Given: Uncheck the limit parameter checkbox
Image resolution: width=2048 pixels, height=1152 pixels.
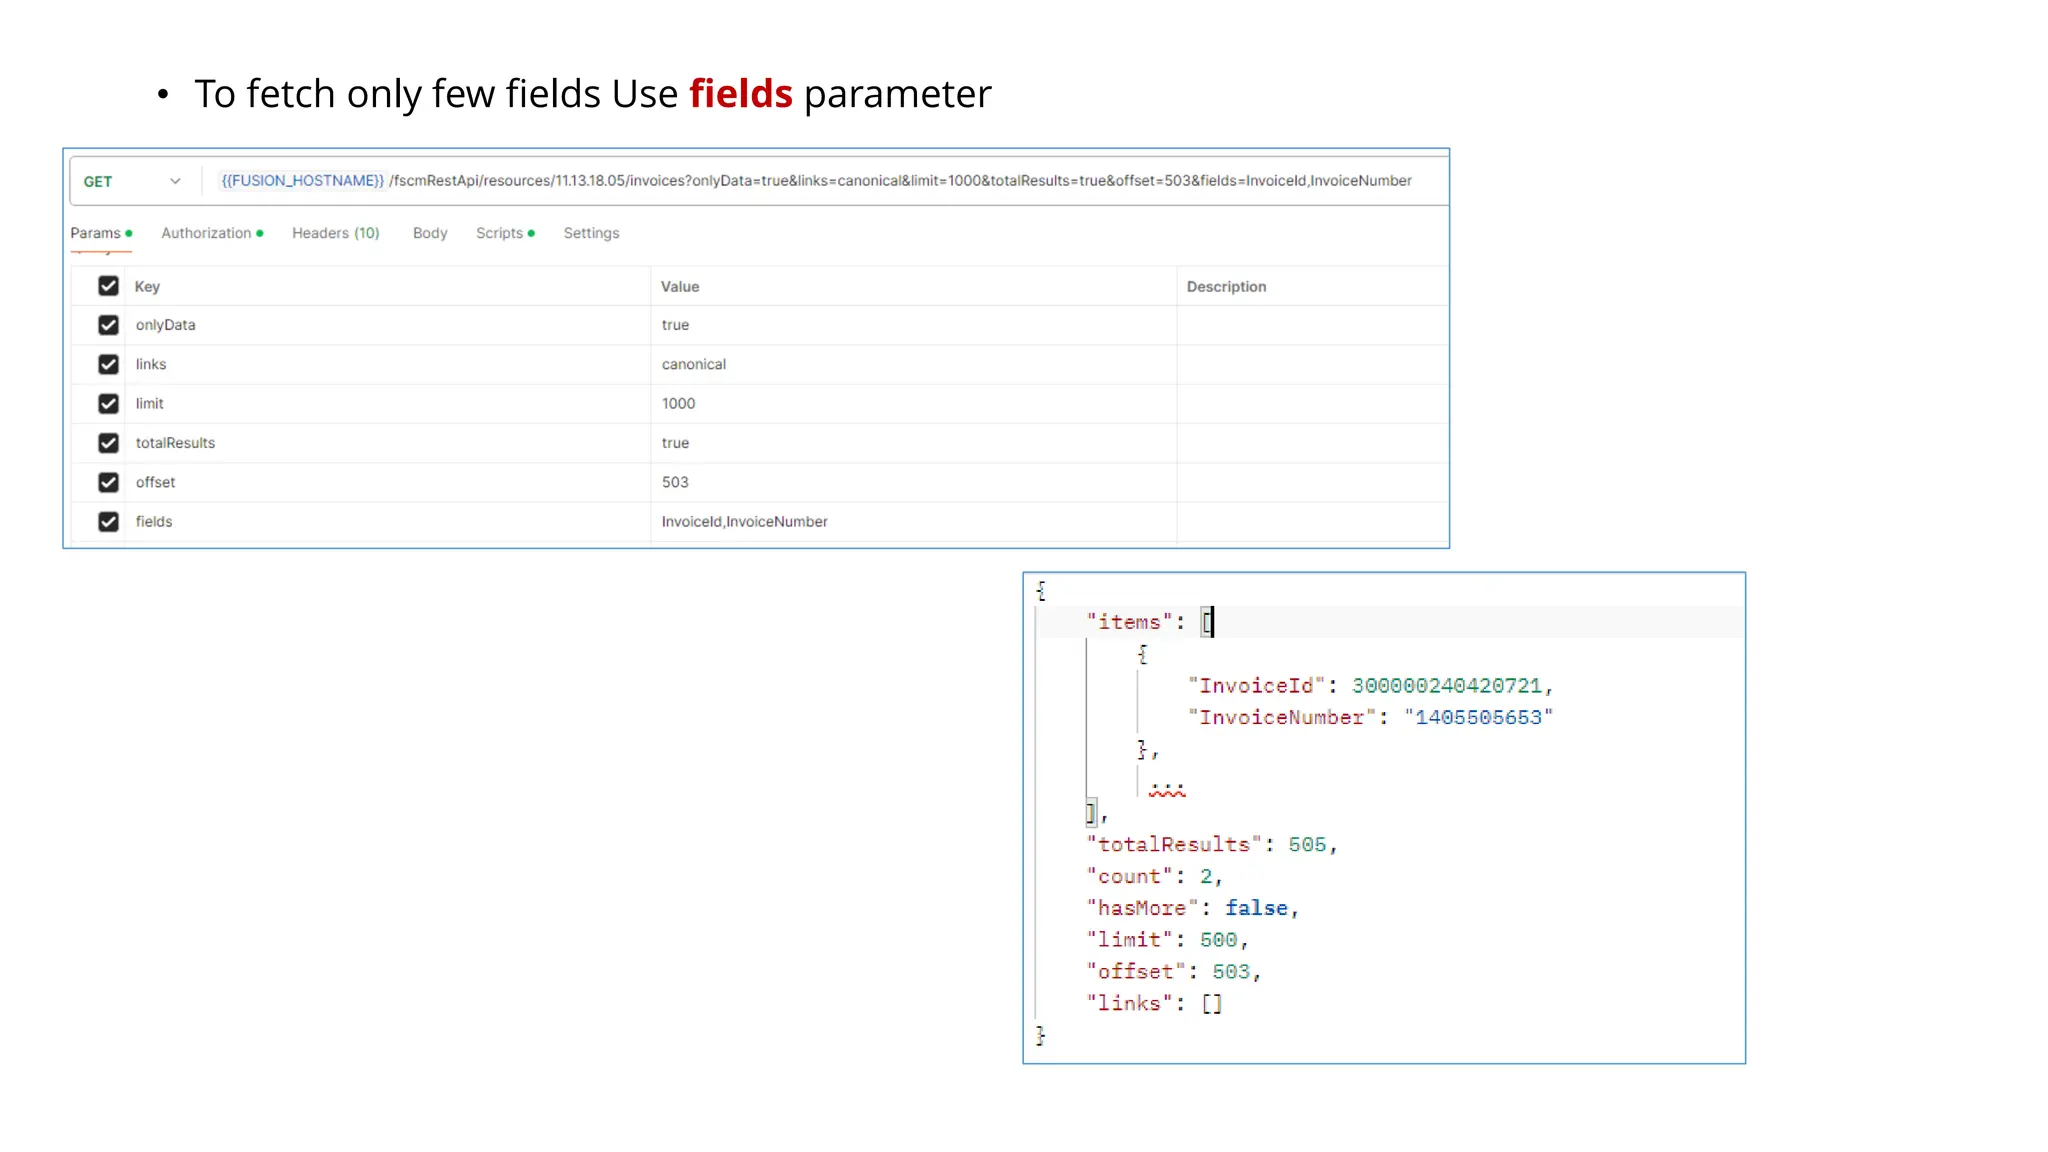Looking at the screenshot, I should click(108, 403).
